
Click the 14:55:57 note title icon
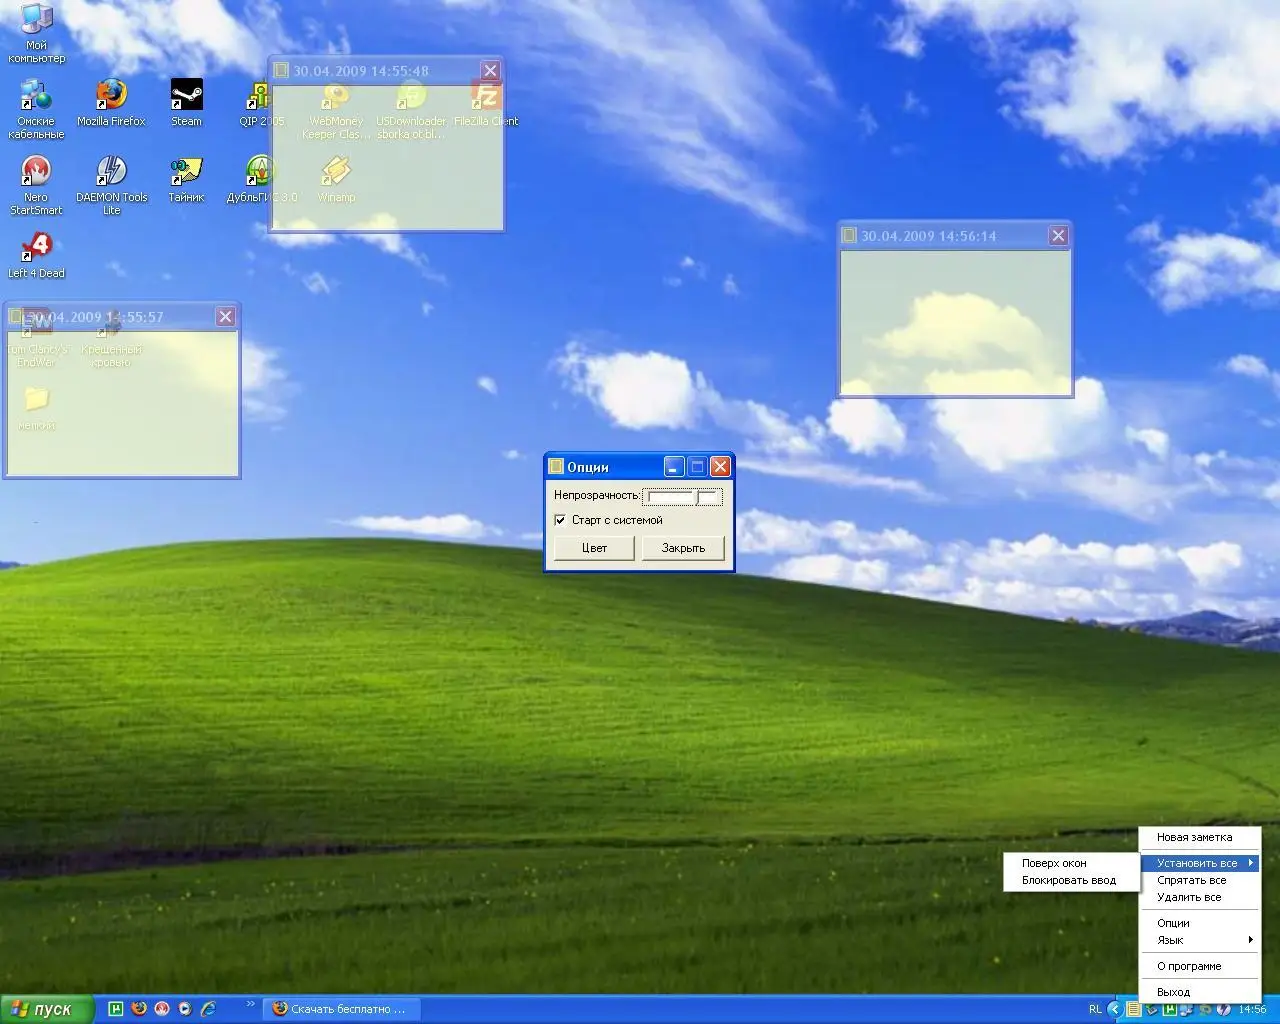tap(15, 317)
